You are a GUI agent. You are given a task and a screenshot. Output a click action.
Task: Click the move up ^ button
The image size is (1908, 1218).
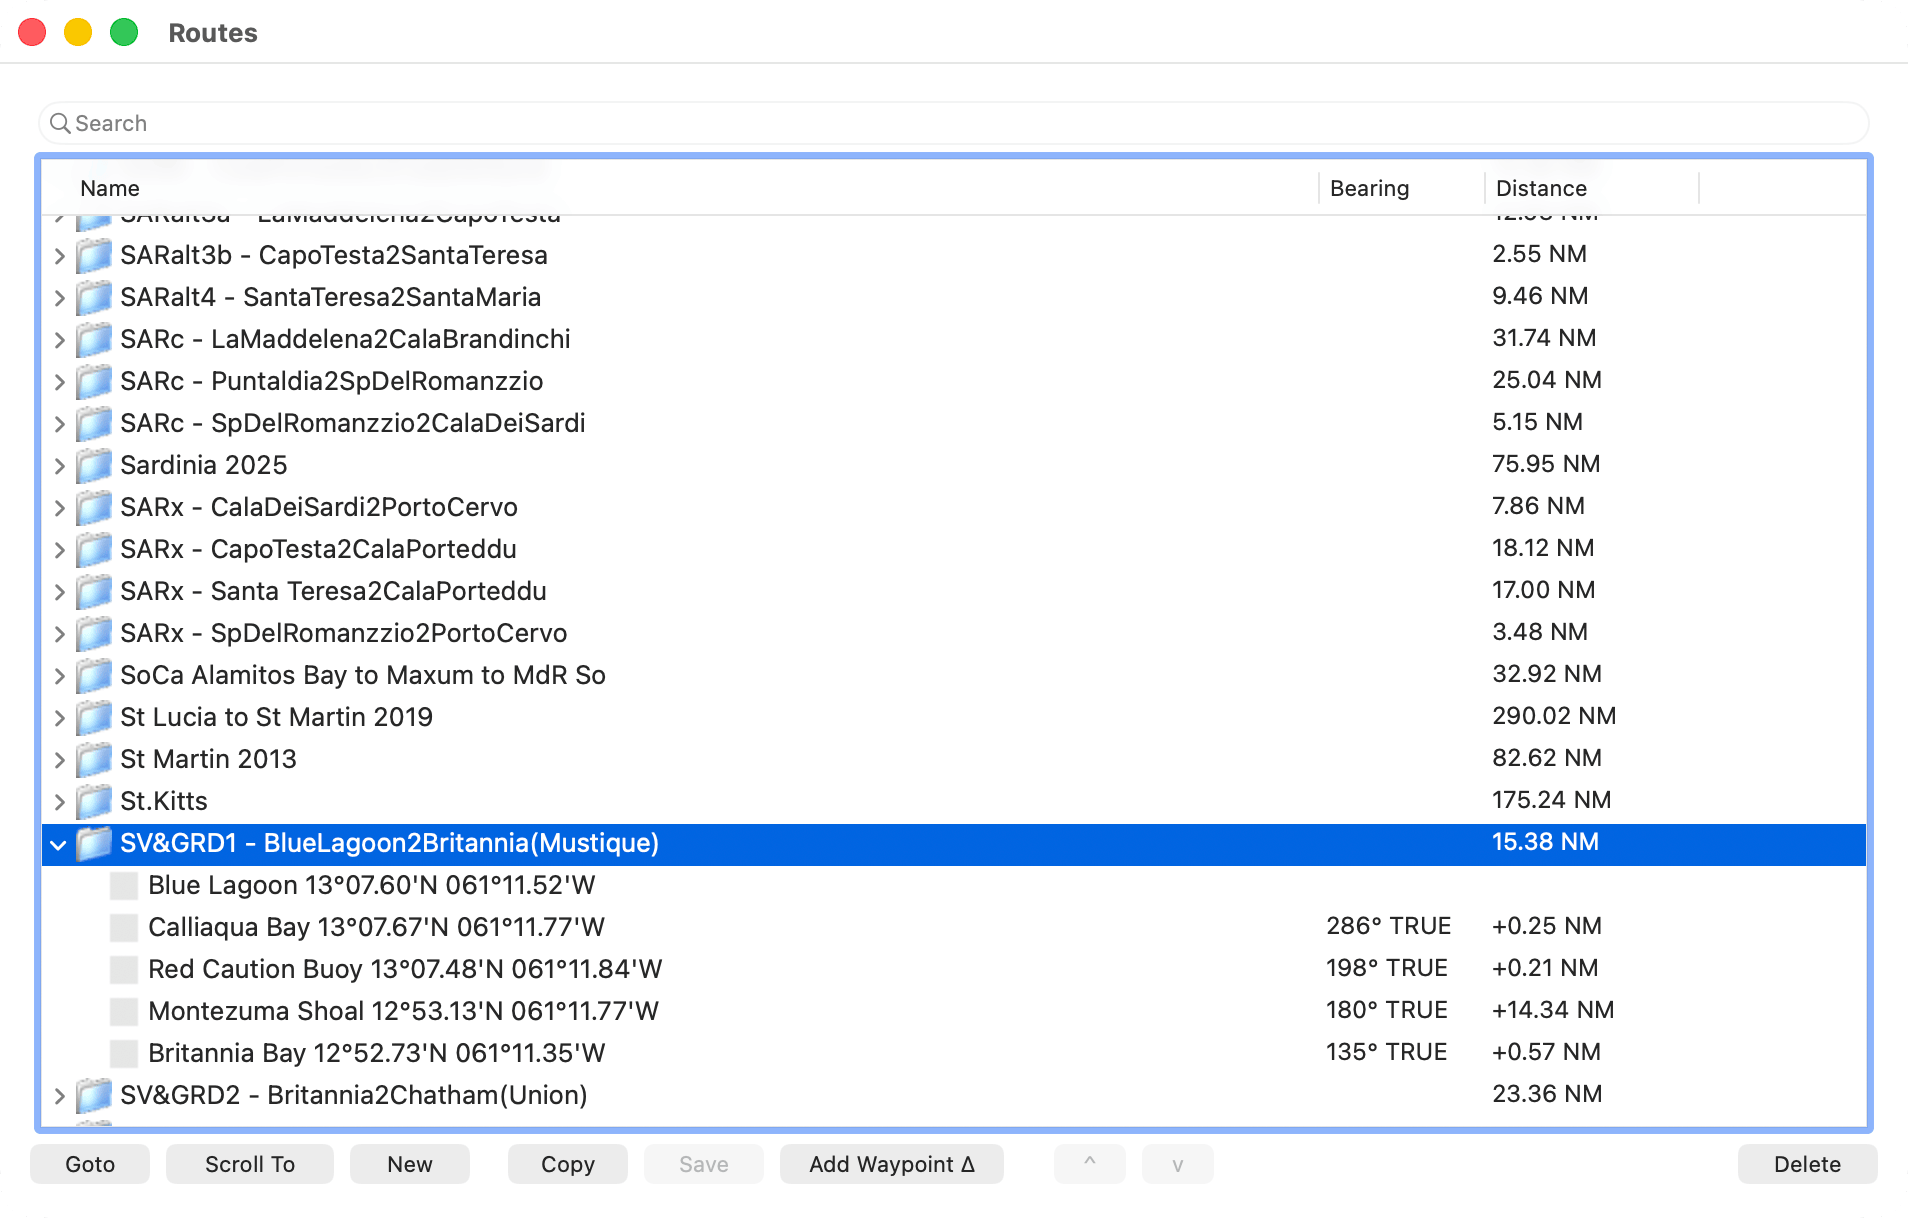[x=1090, y=1164]
